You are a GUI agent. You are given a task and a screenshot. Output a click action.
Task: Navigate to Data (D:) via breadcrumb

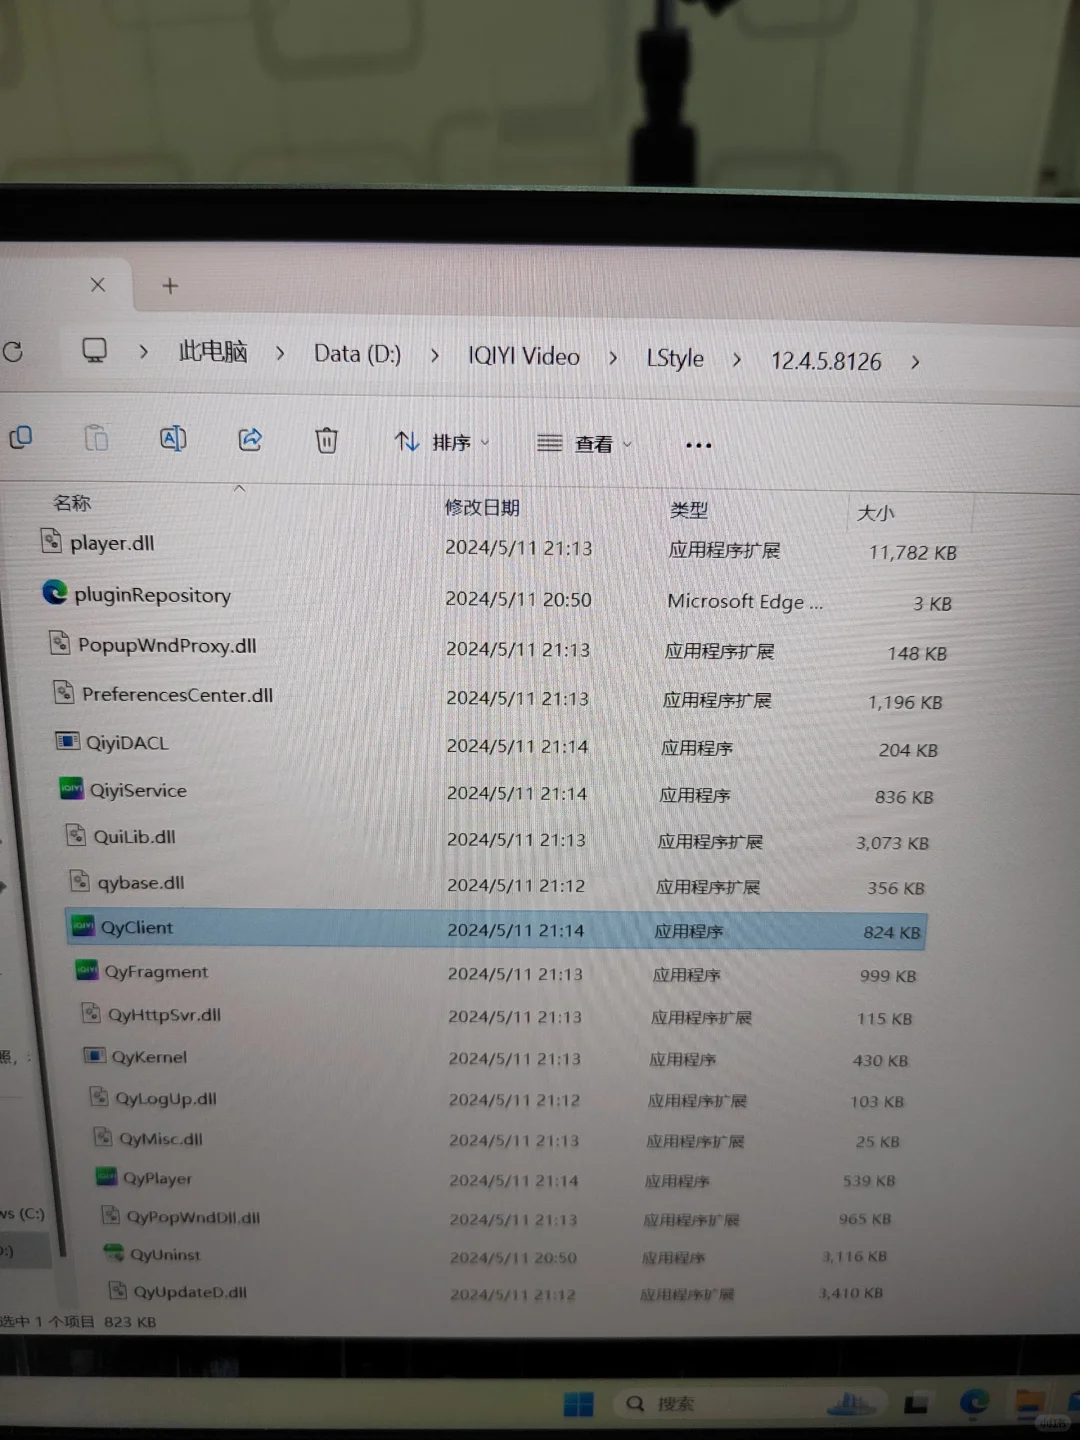(x=356, y=355)
